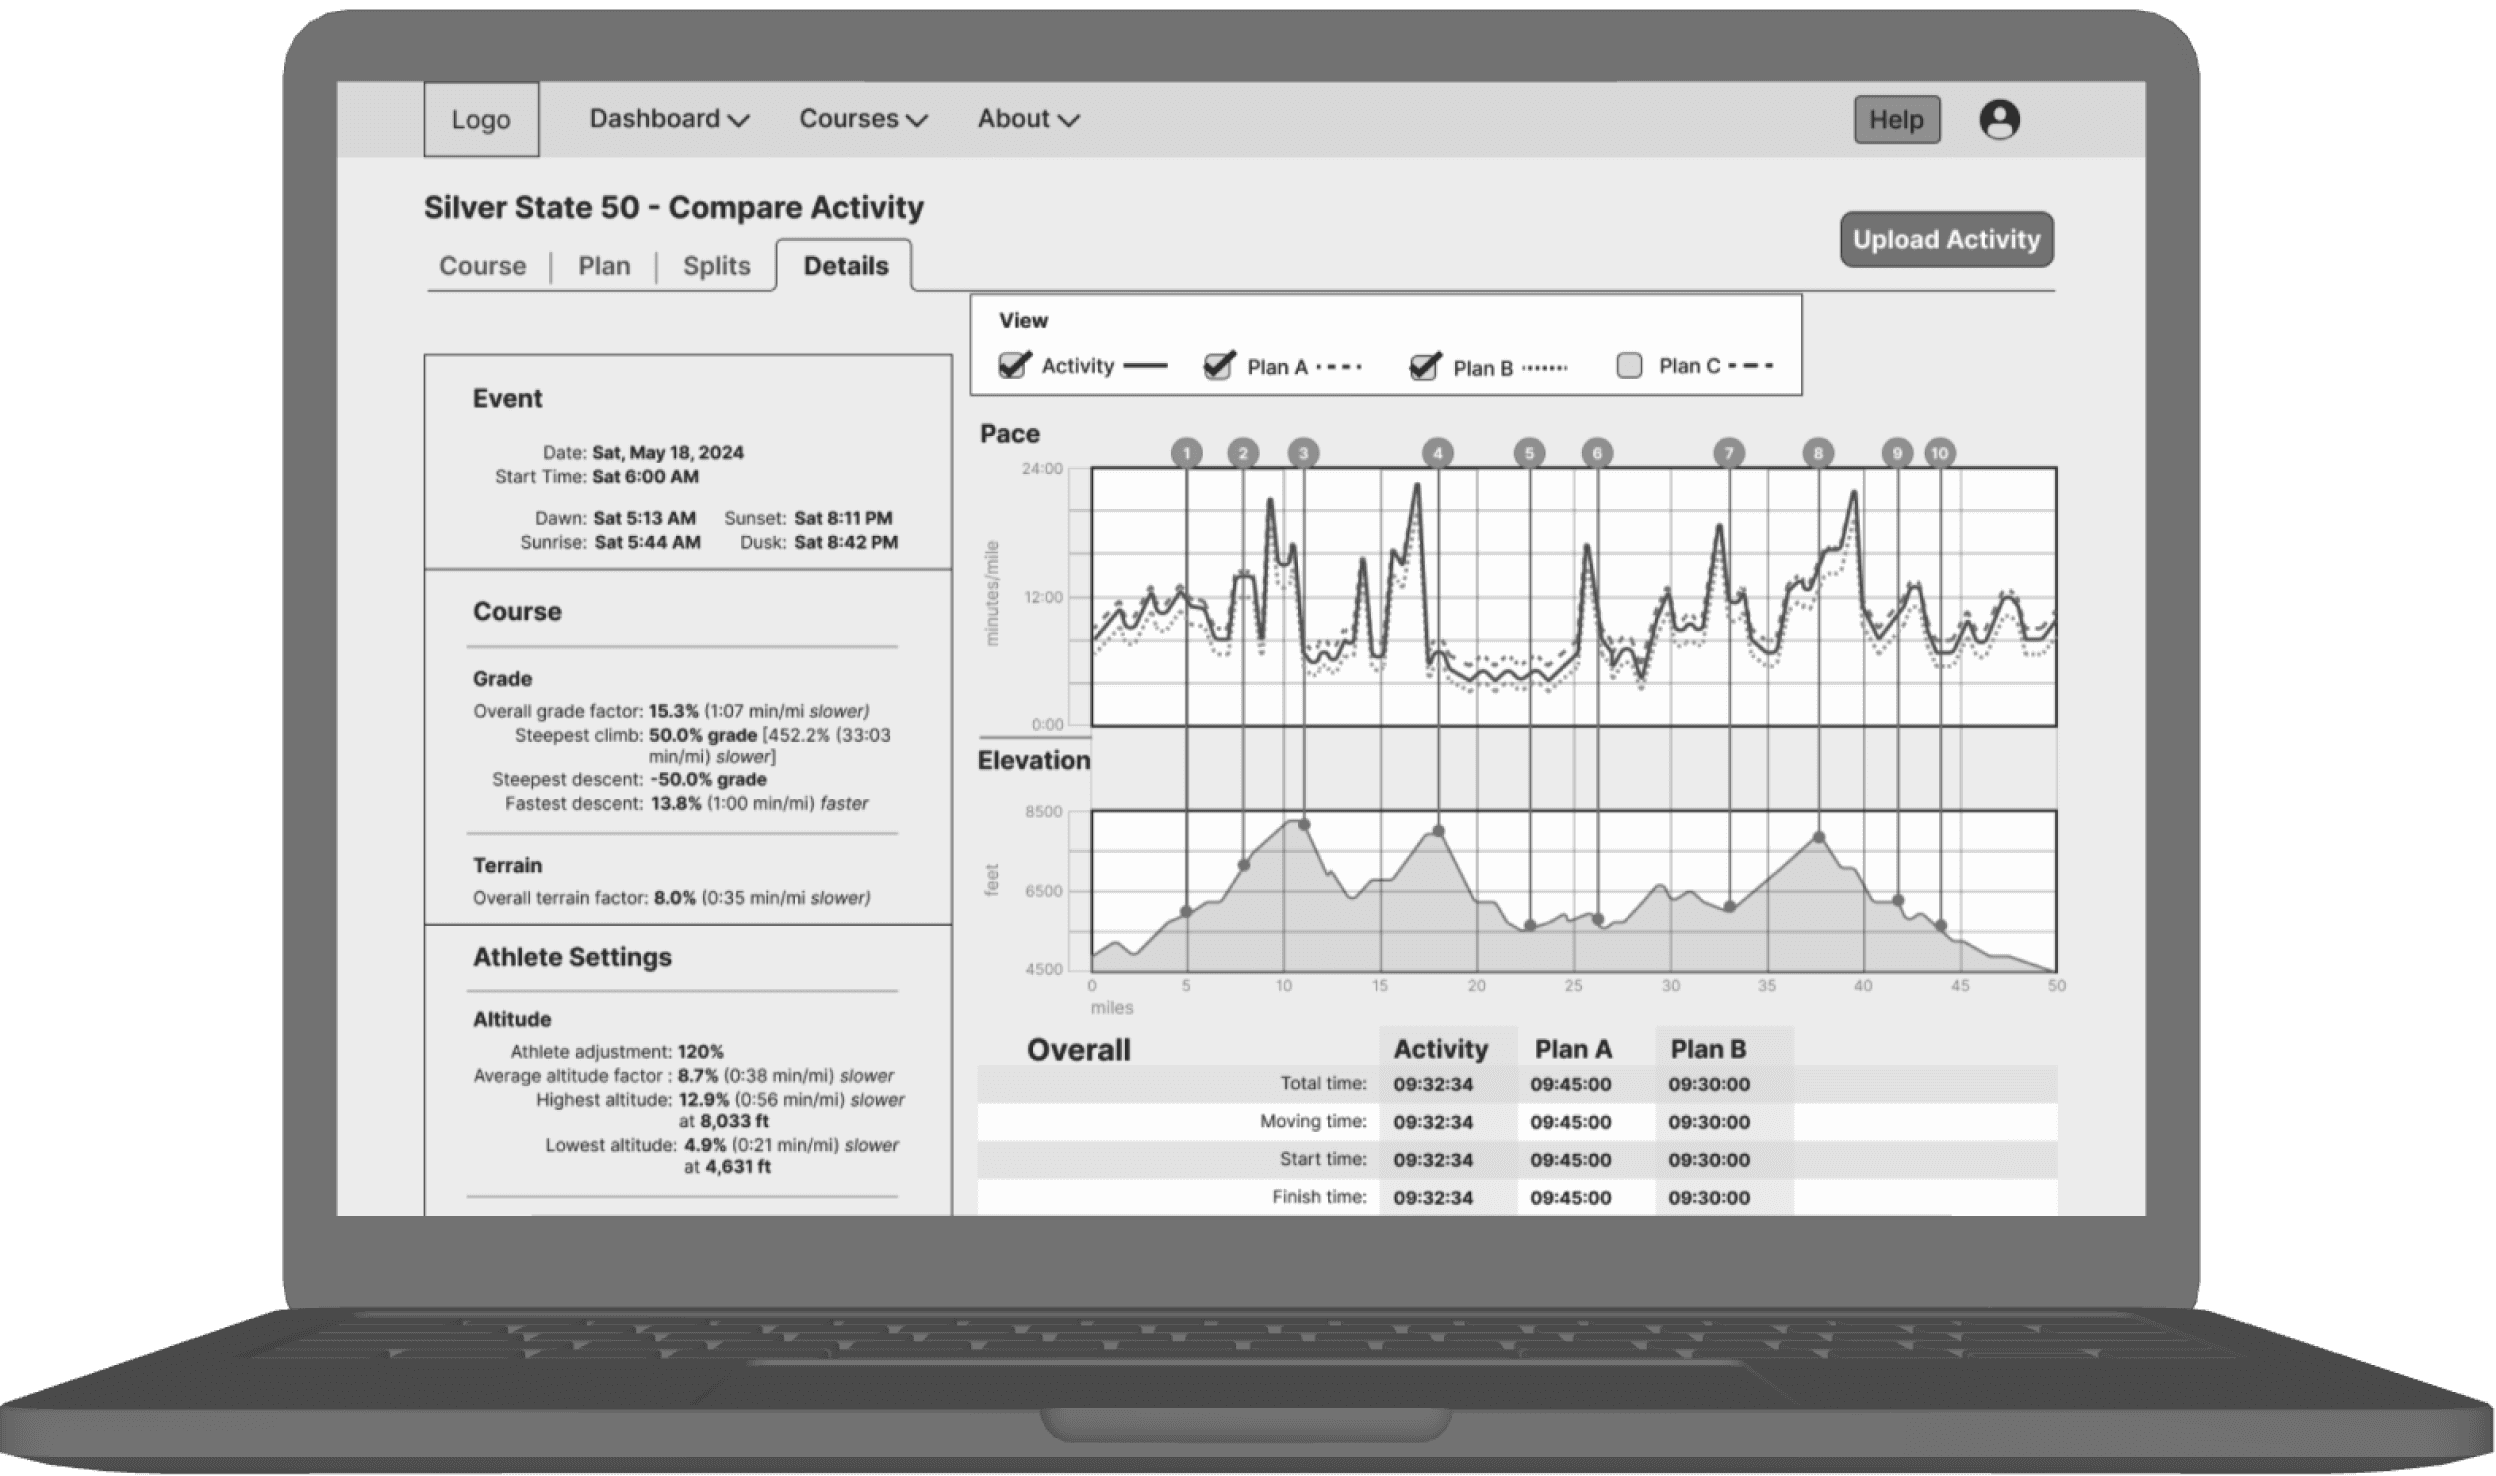Select waypoint marker 1 on pace chart

(1186, 453)
